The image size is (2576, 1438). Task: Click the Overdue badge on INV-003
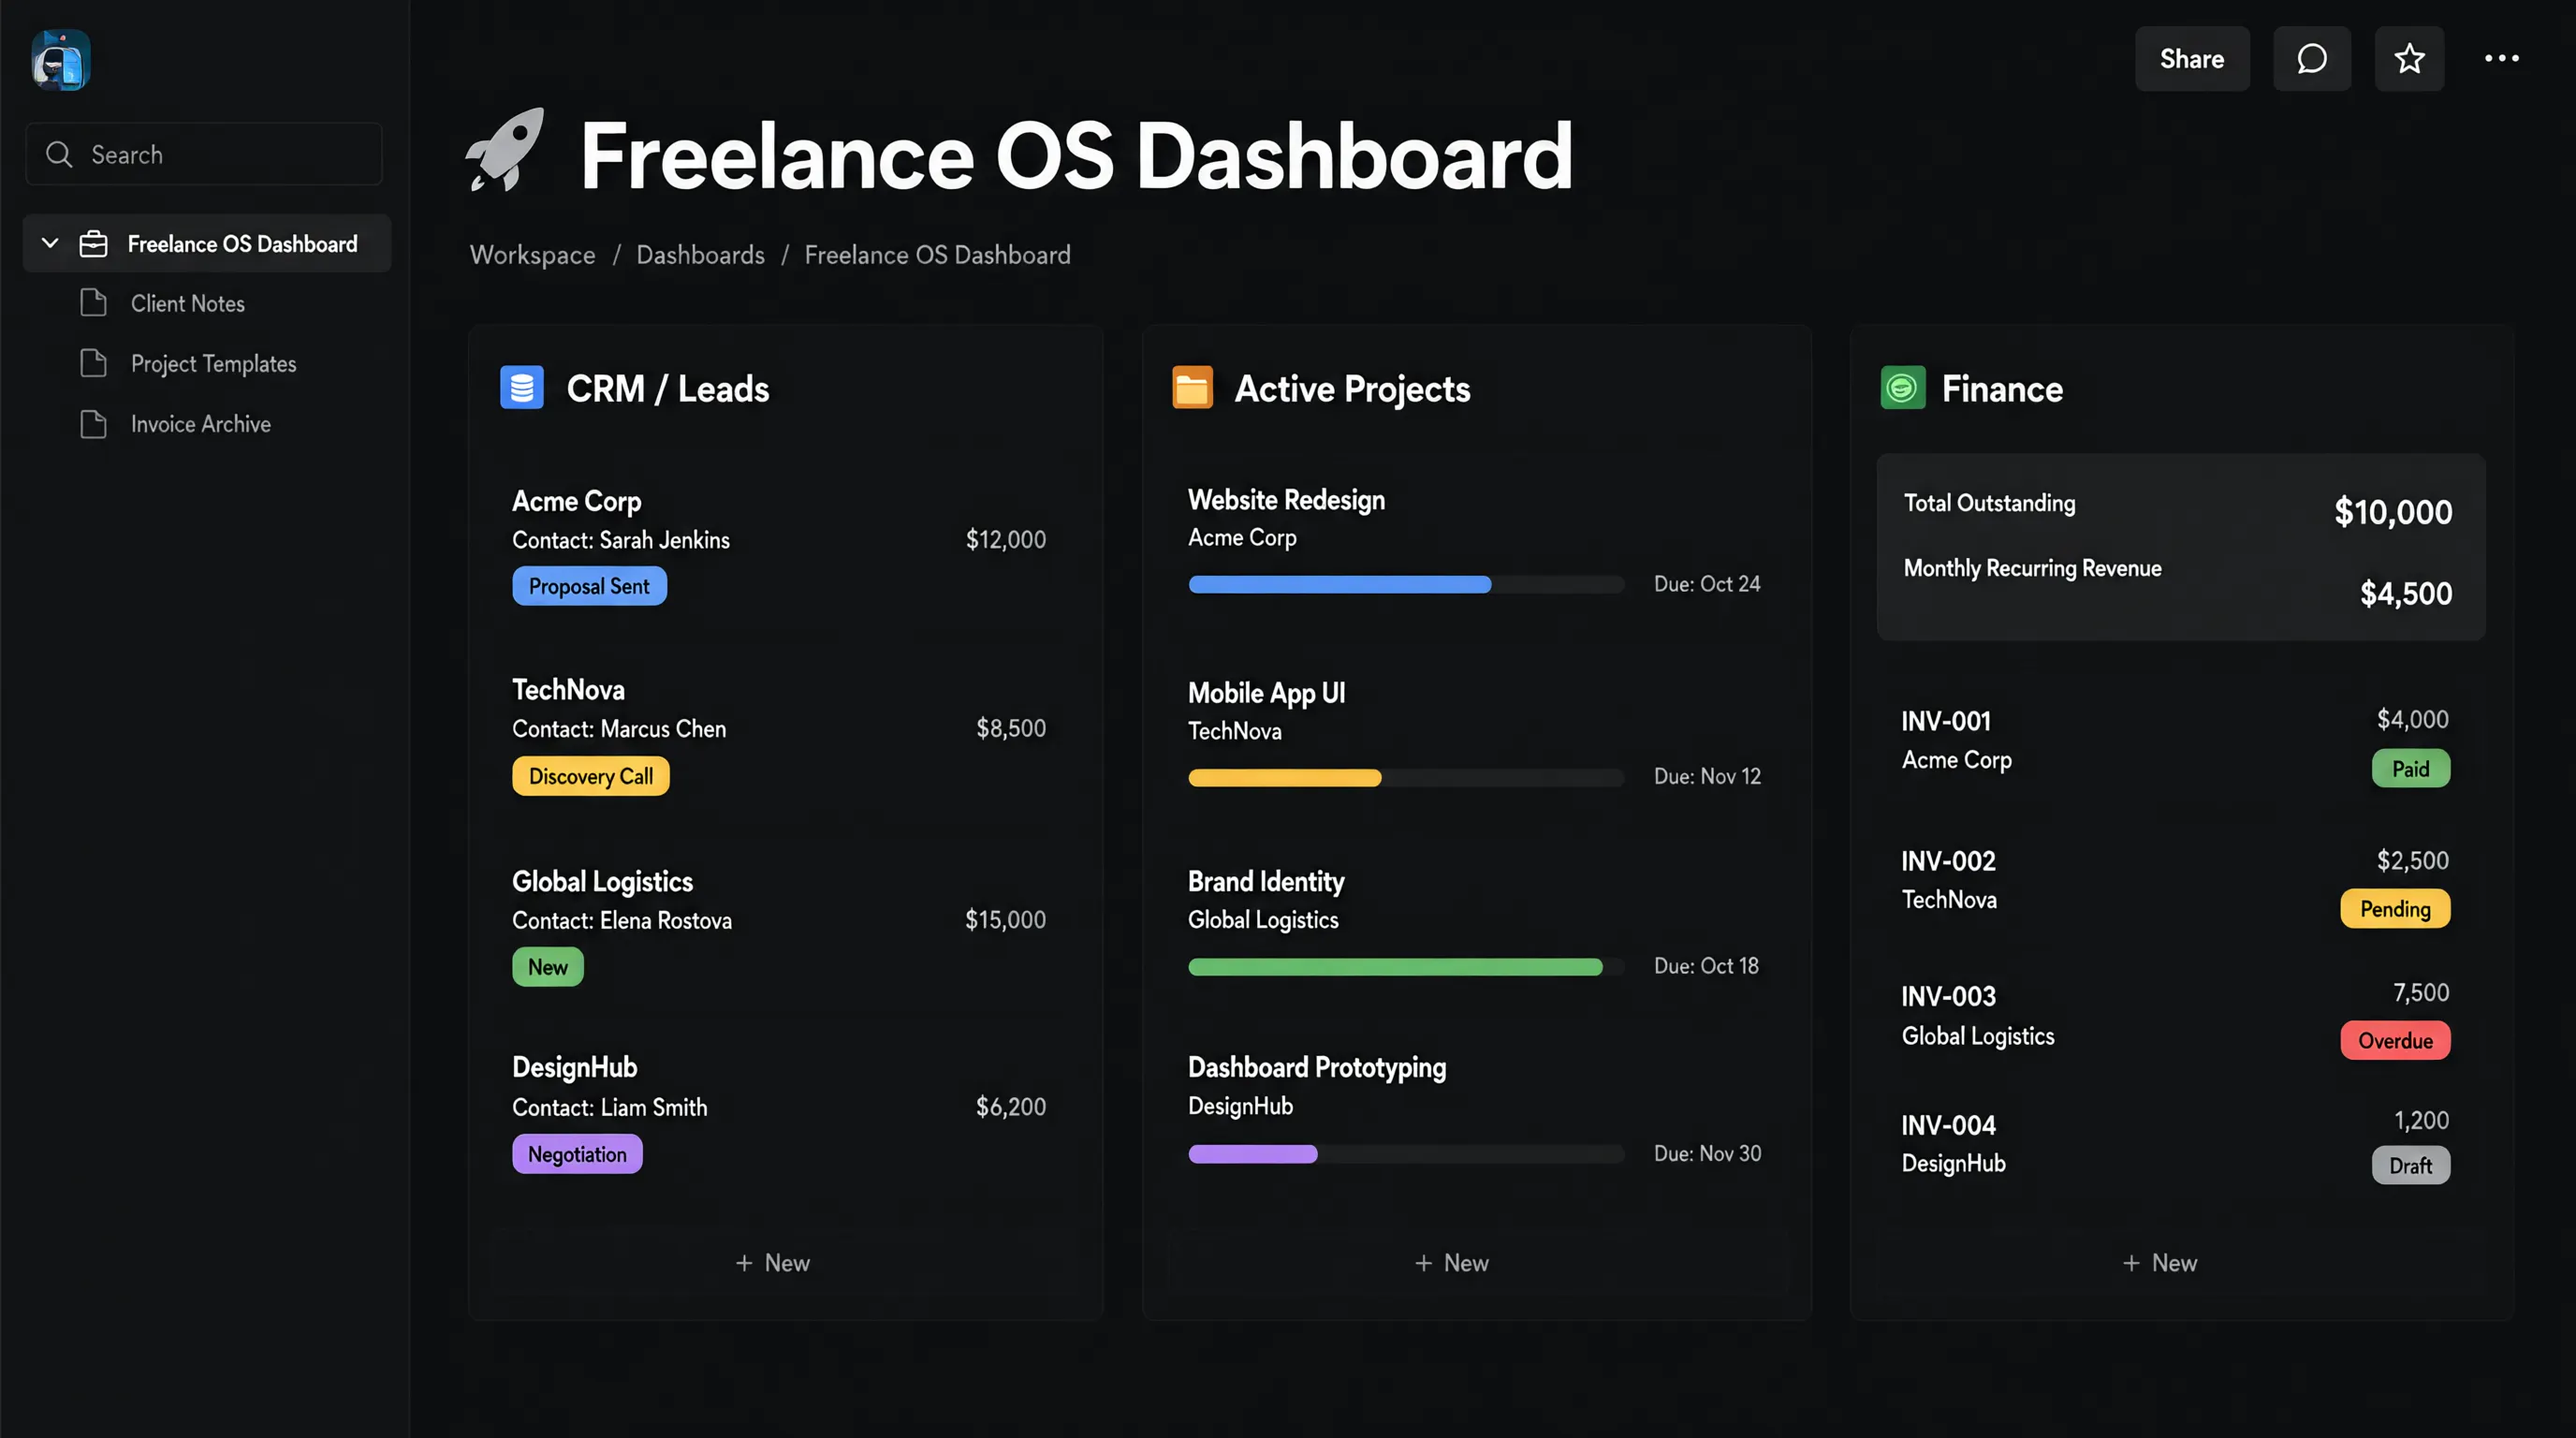click(2395, 1041)
